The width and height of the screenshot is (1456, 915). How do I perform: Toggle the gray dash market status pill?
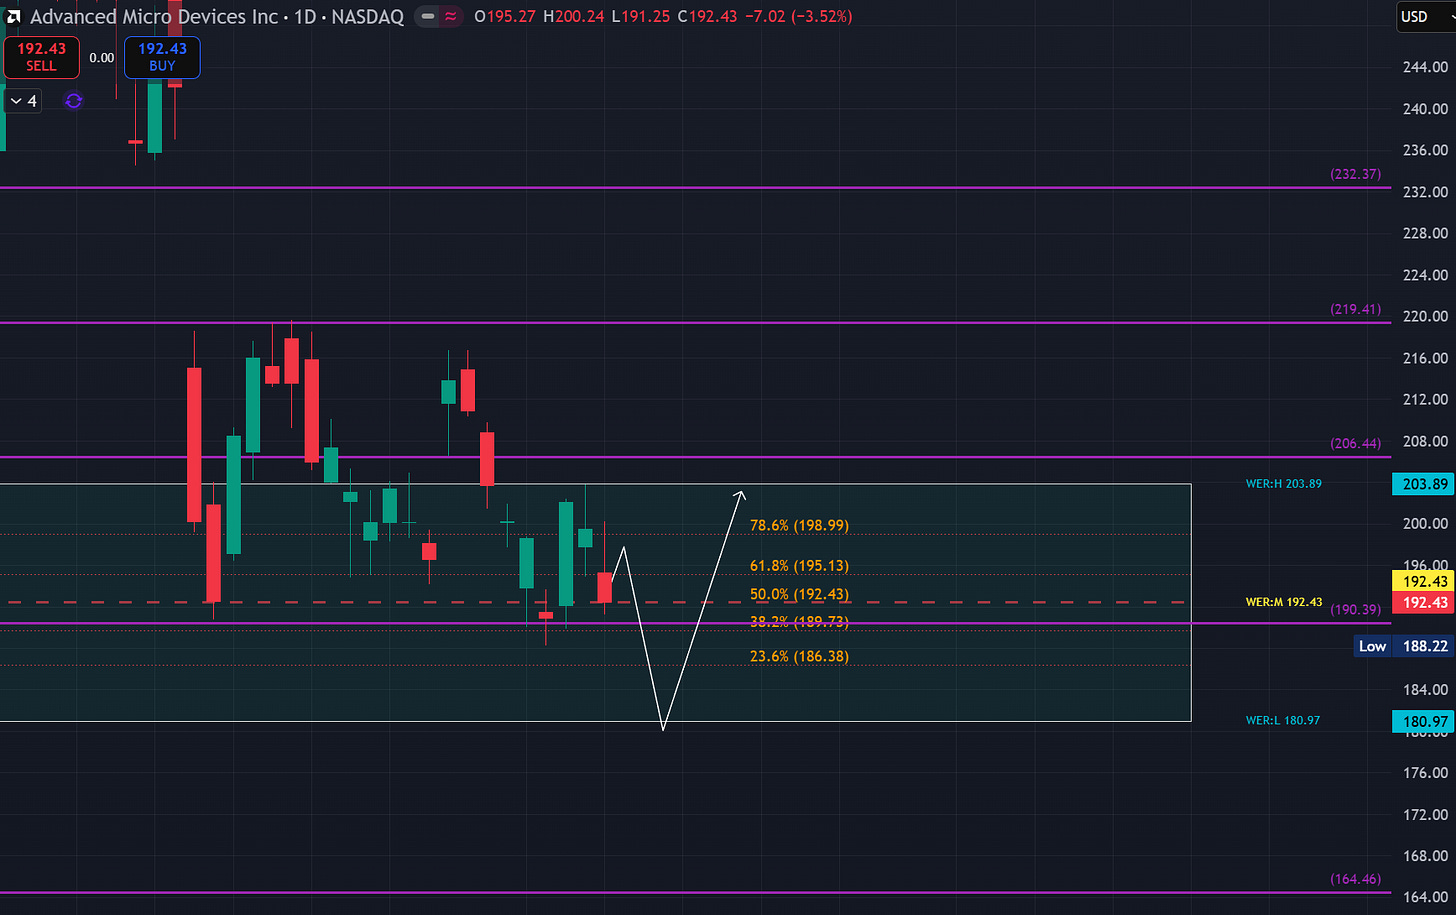point(428,16)
